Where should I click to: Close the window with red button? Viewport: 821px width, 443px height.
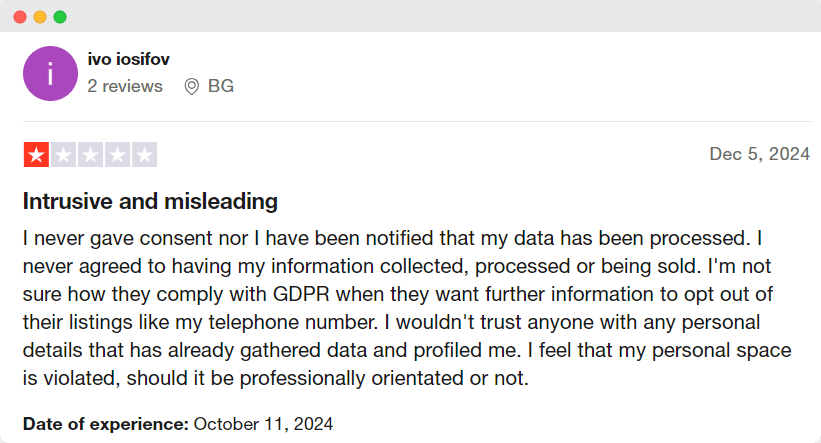click(x=21, y=17)
